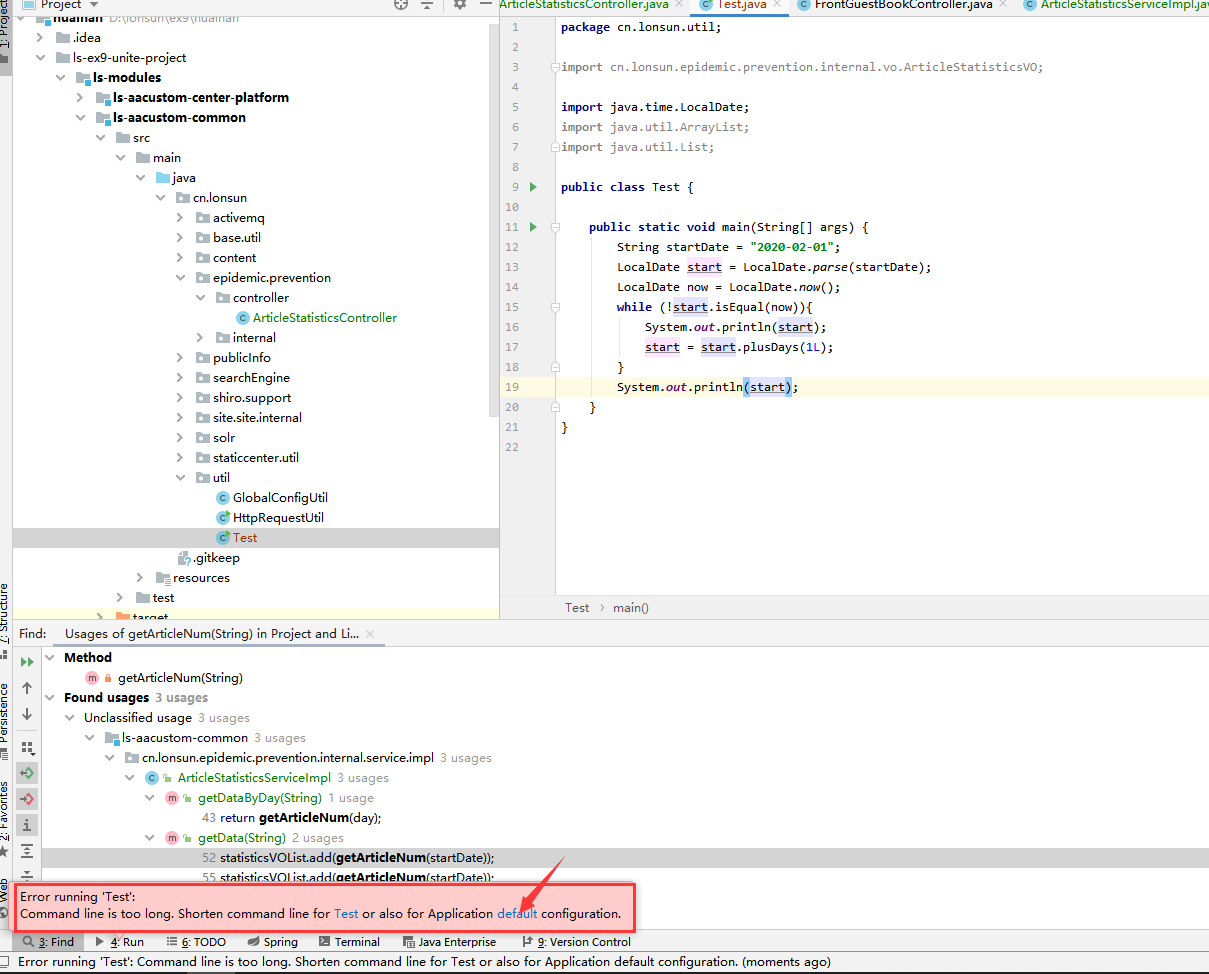This screenshot has height=974, width=1209.
Task: Go to previous occurrence arrow in Find panel
Action: (x=27, y=688)
